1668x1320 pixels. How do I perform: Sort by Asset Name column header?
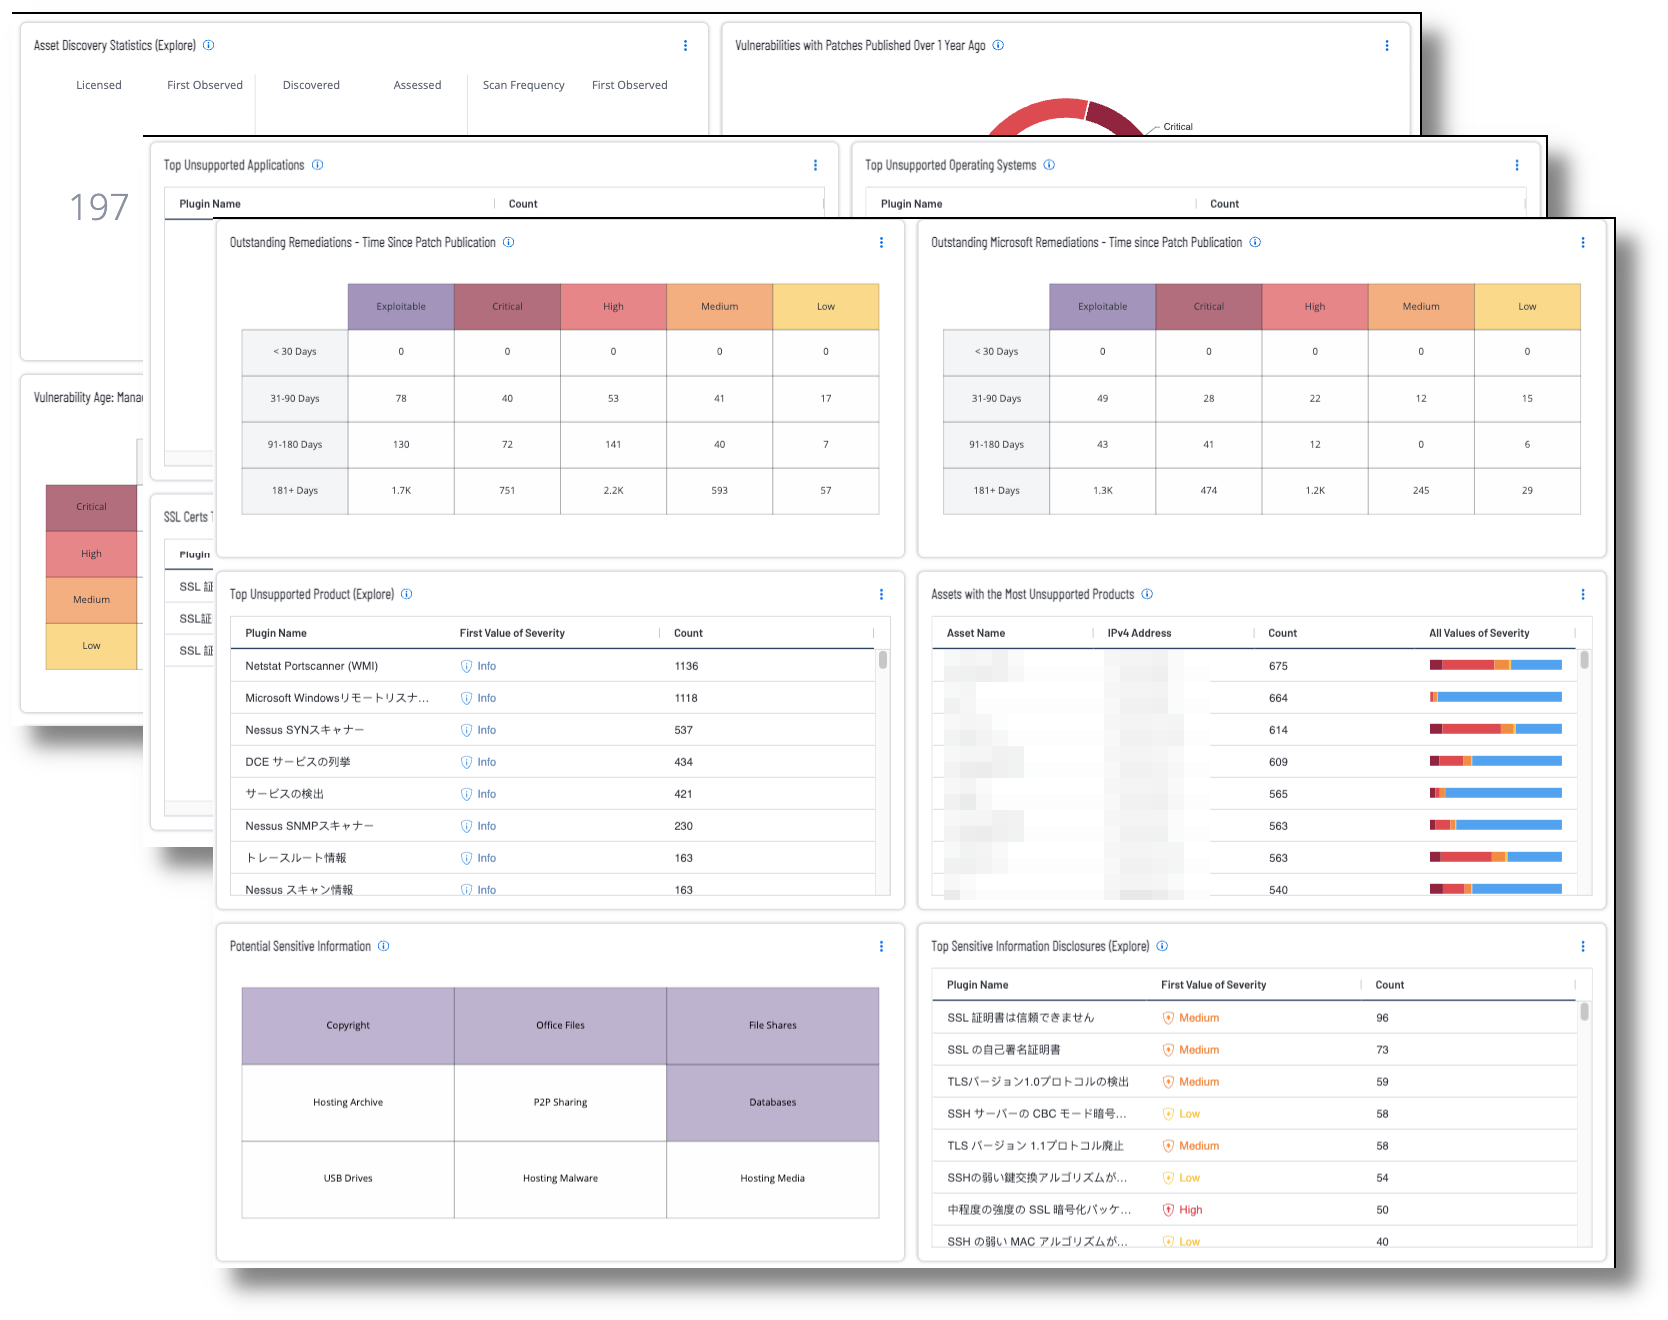tap(975, 633)
